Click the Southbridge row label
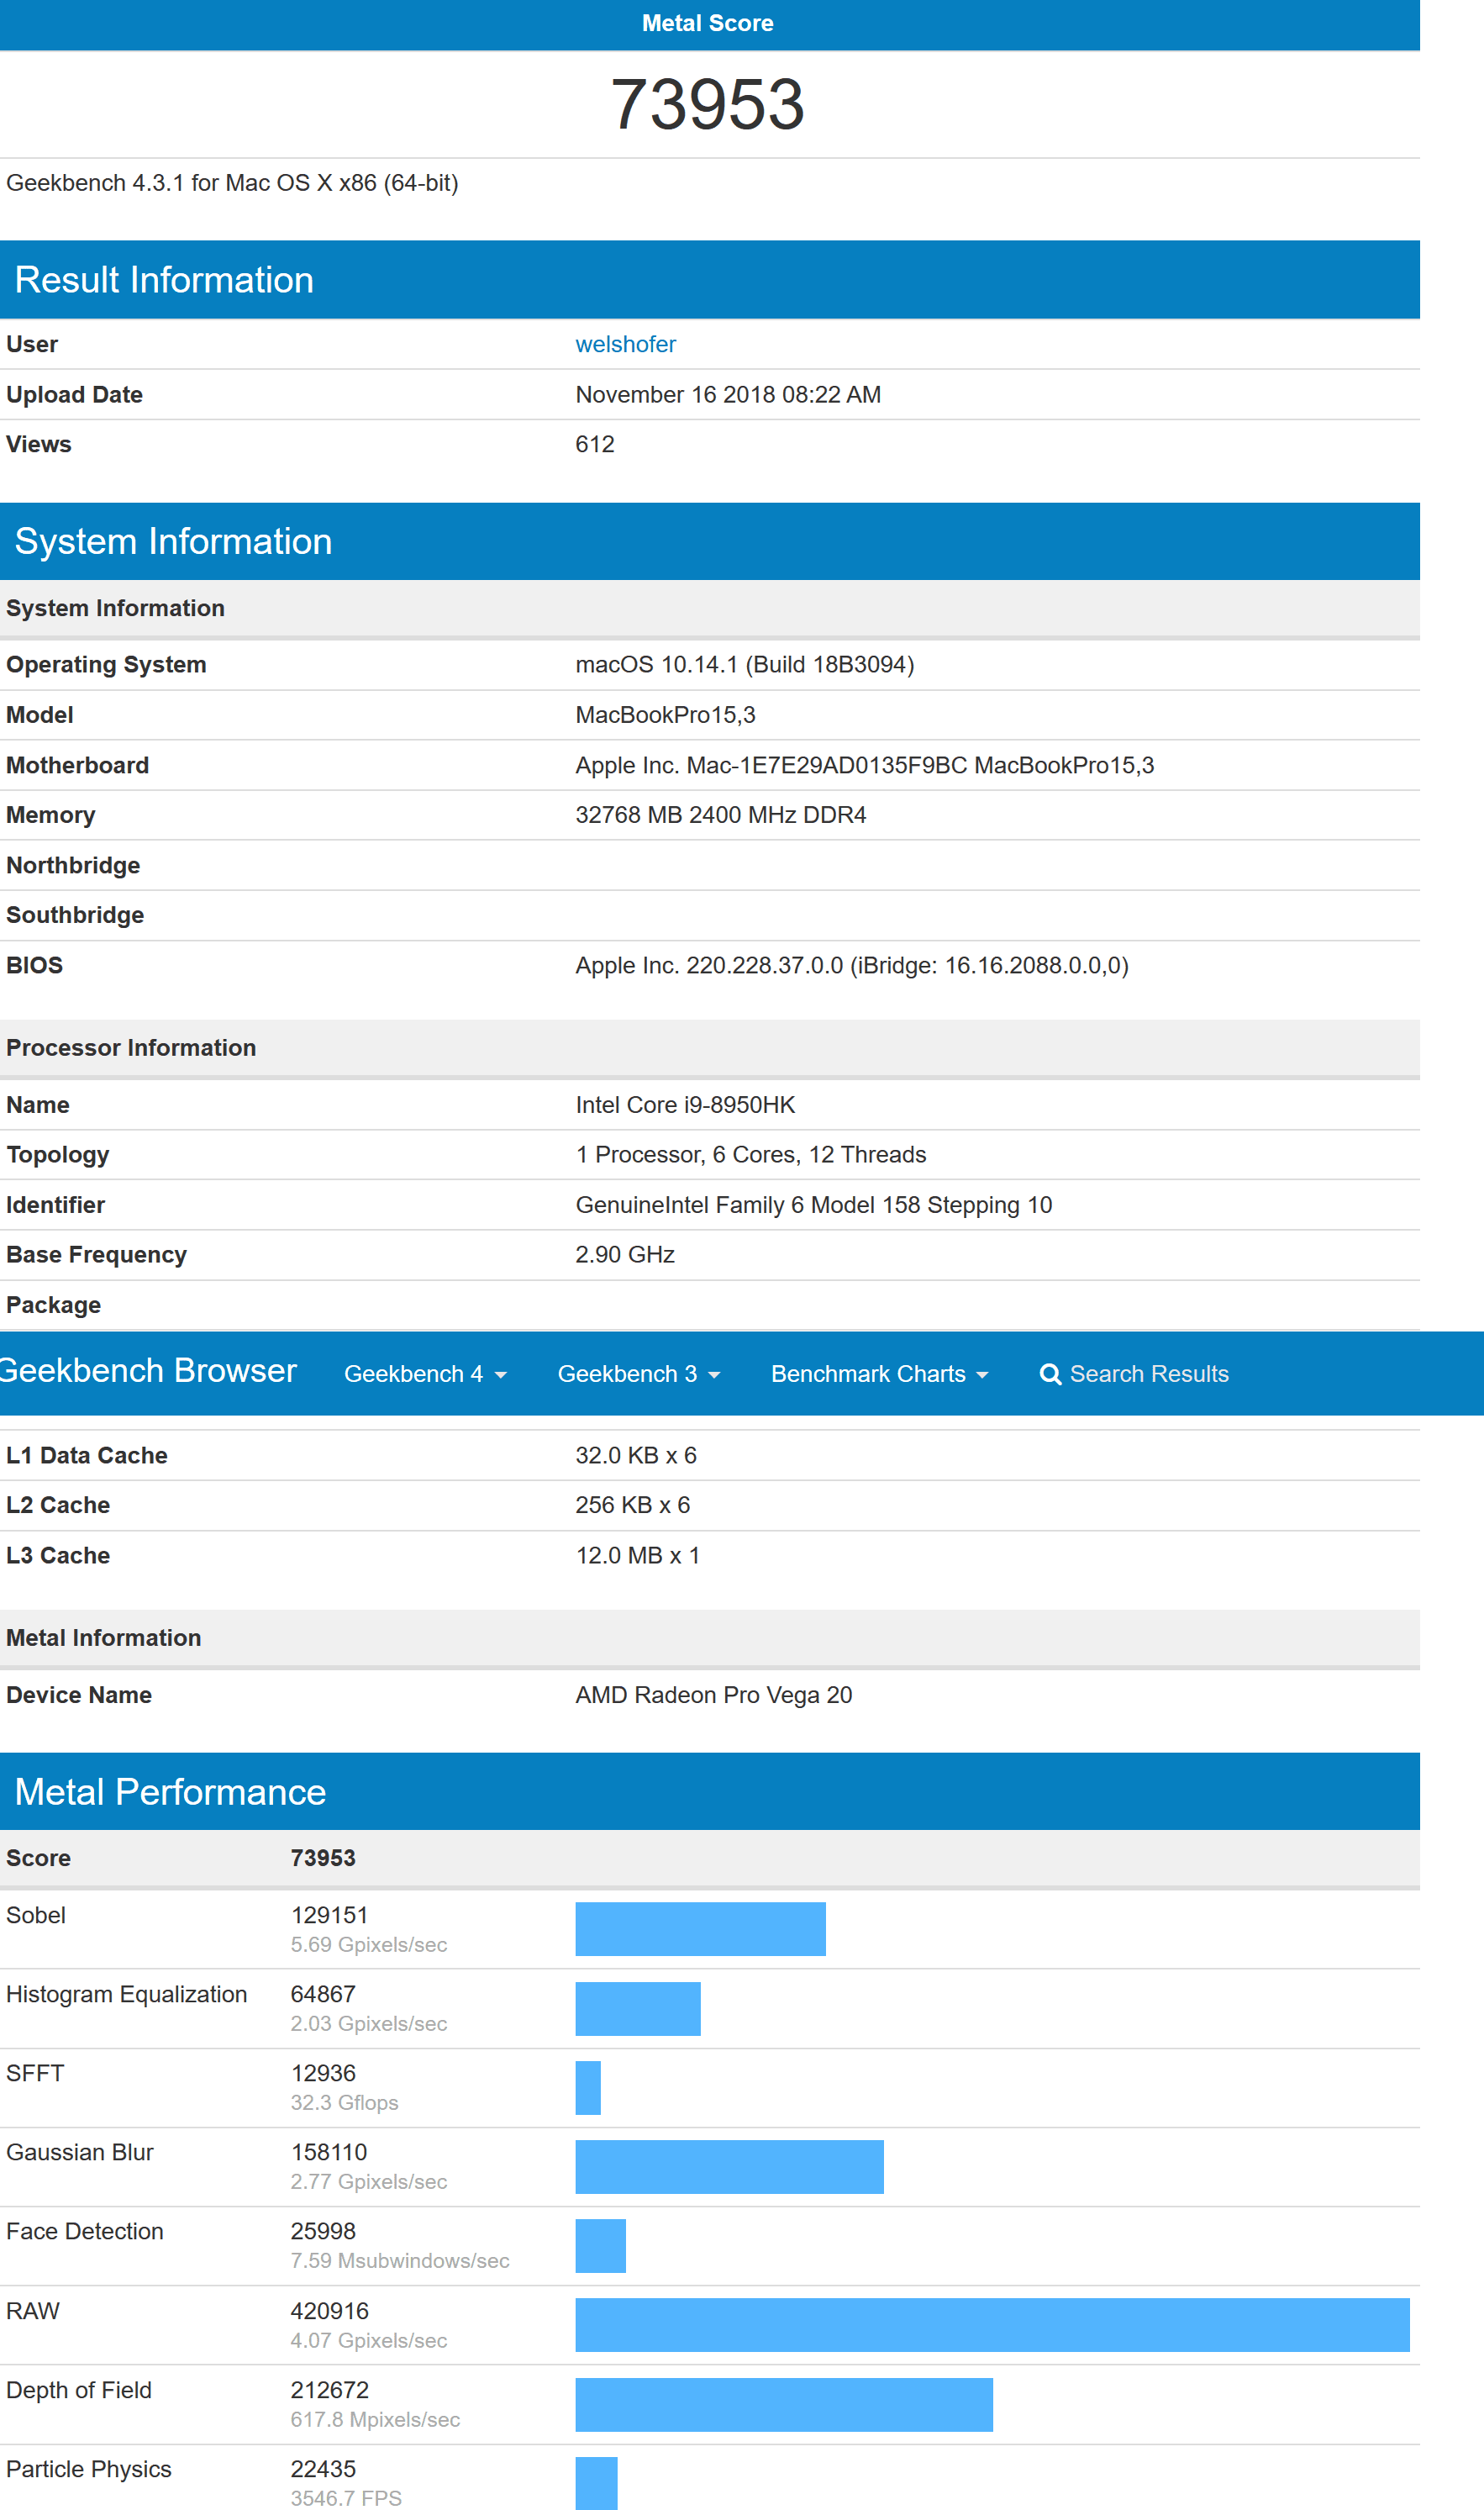The height and width of the screenshot is (2510, 1484). tap(75, 915)
